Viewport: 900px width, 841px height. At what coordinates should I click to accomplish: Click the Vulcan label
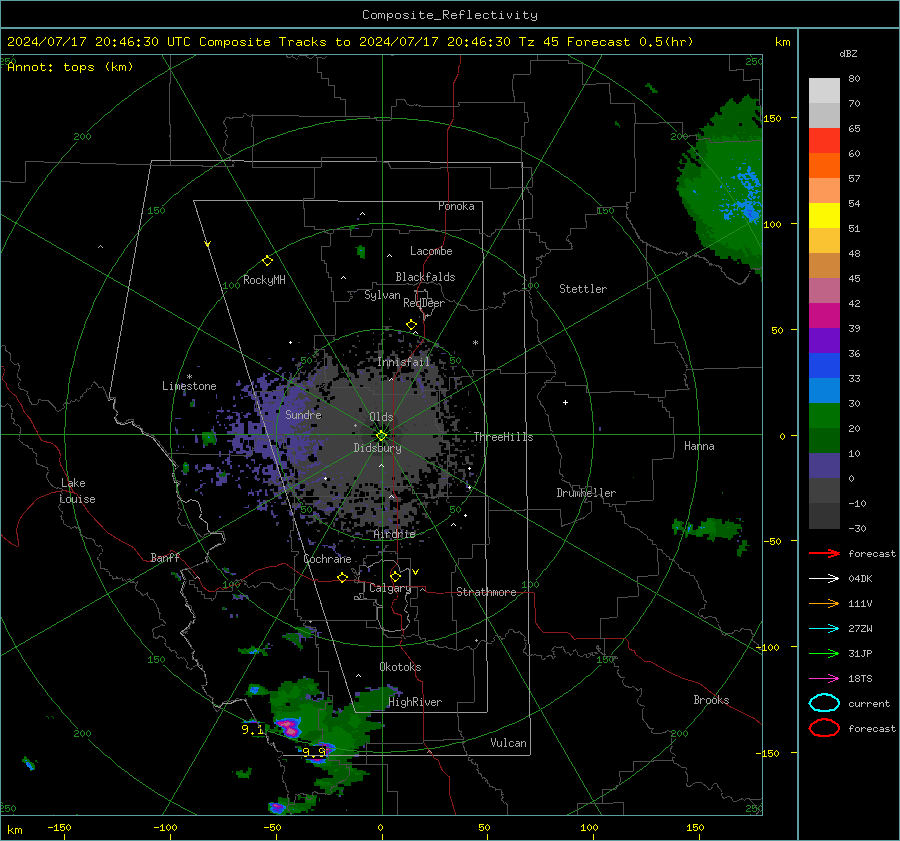[x=508, y=743]
